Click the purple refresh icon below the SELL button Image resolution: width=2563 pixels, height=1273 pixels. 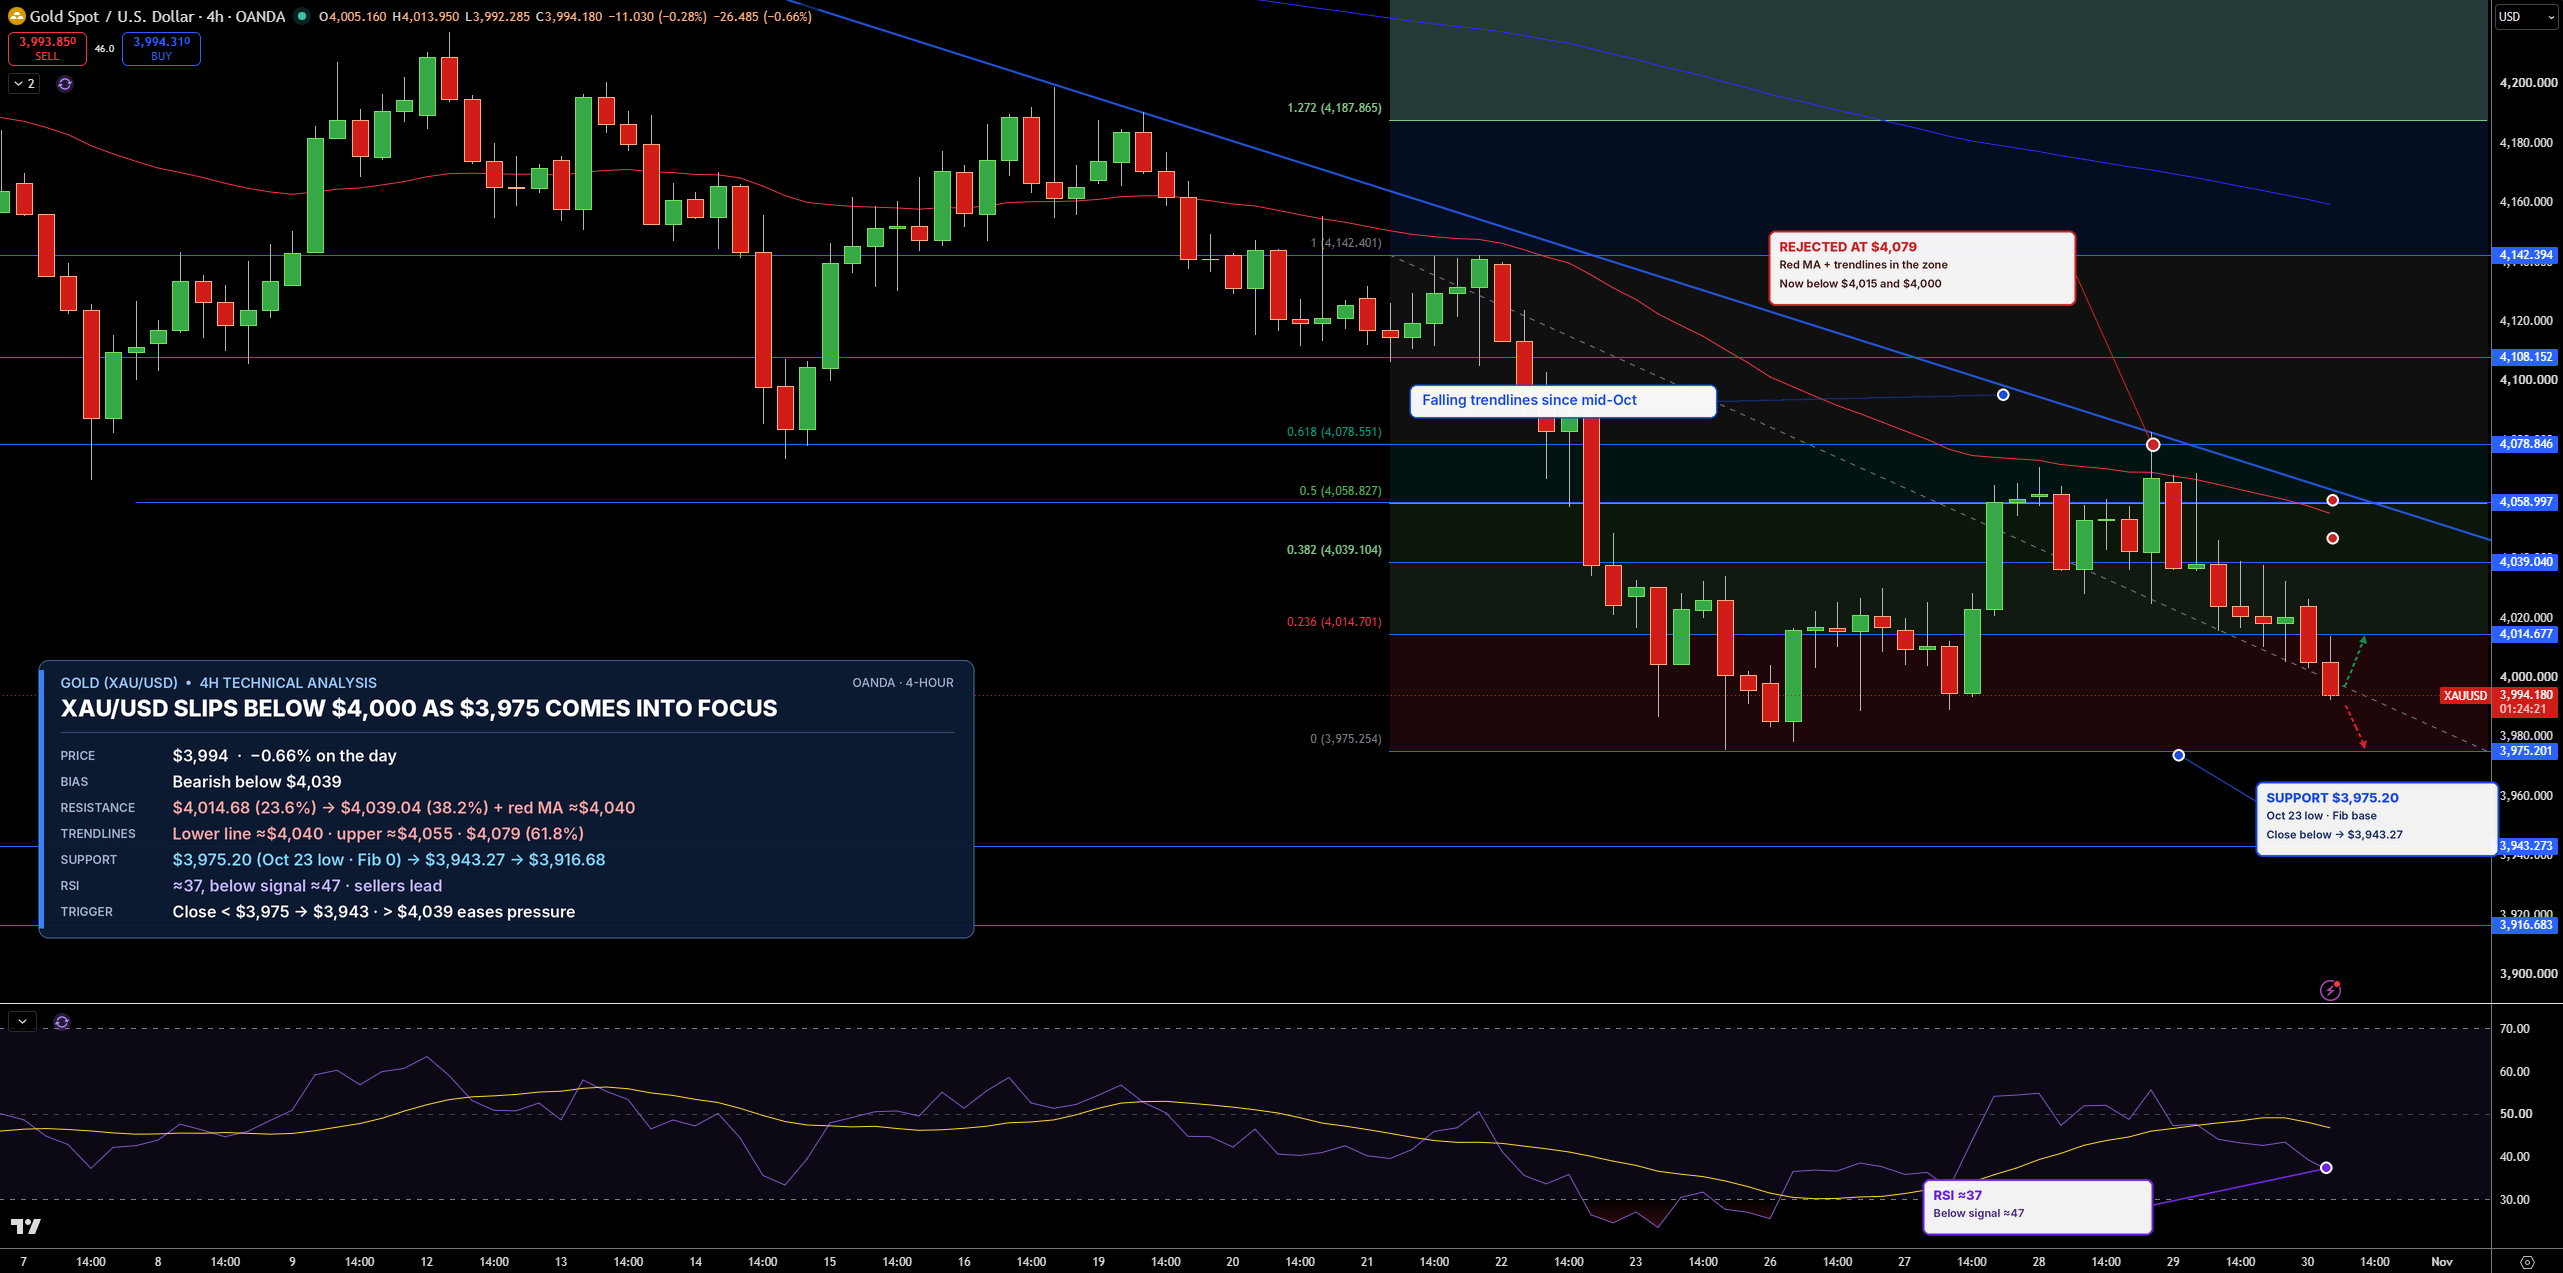(x=65, y=84)
